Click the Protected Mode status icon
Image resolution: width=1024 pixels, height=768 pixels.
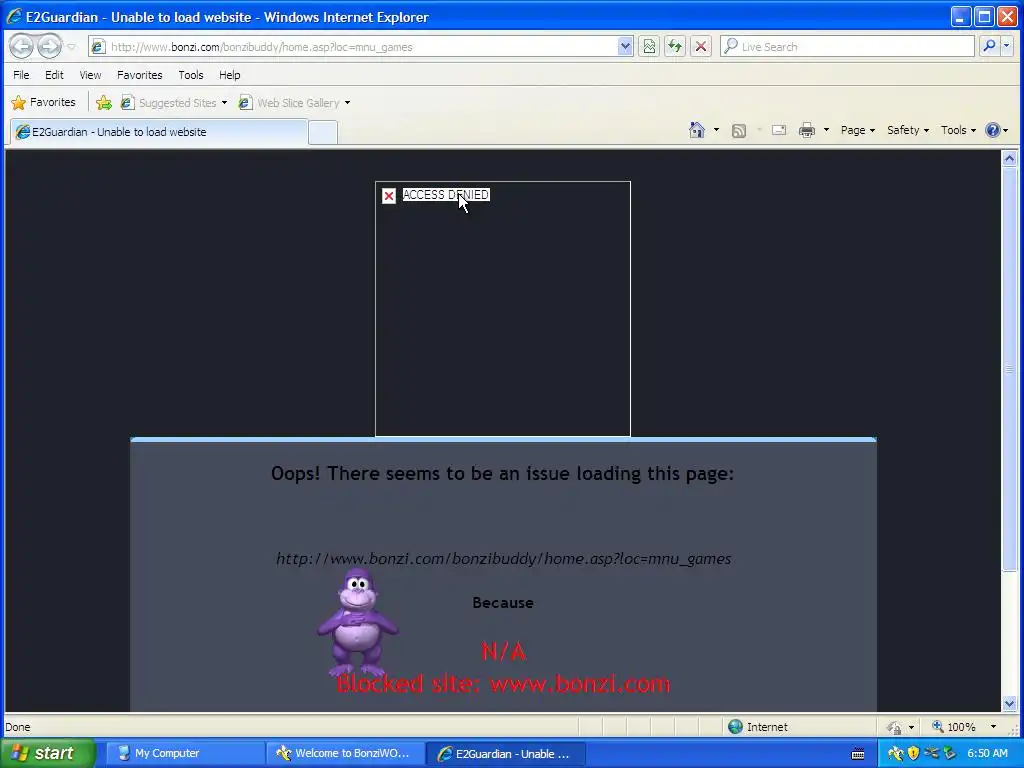click(x=894, y=727)
